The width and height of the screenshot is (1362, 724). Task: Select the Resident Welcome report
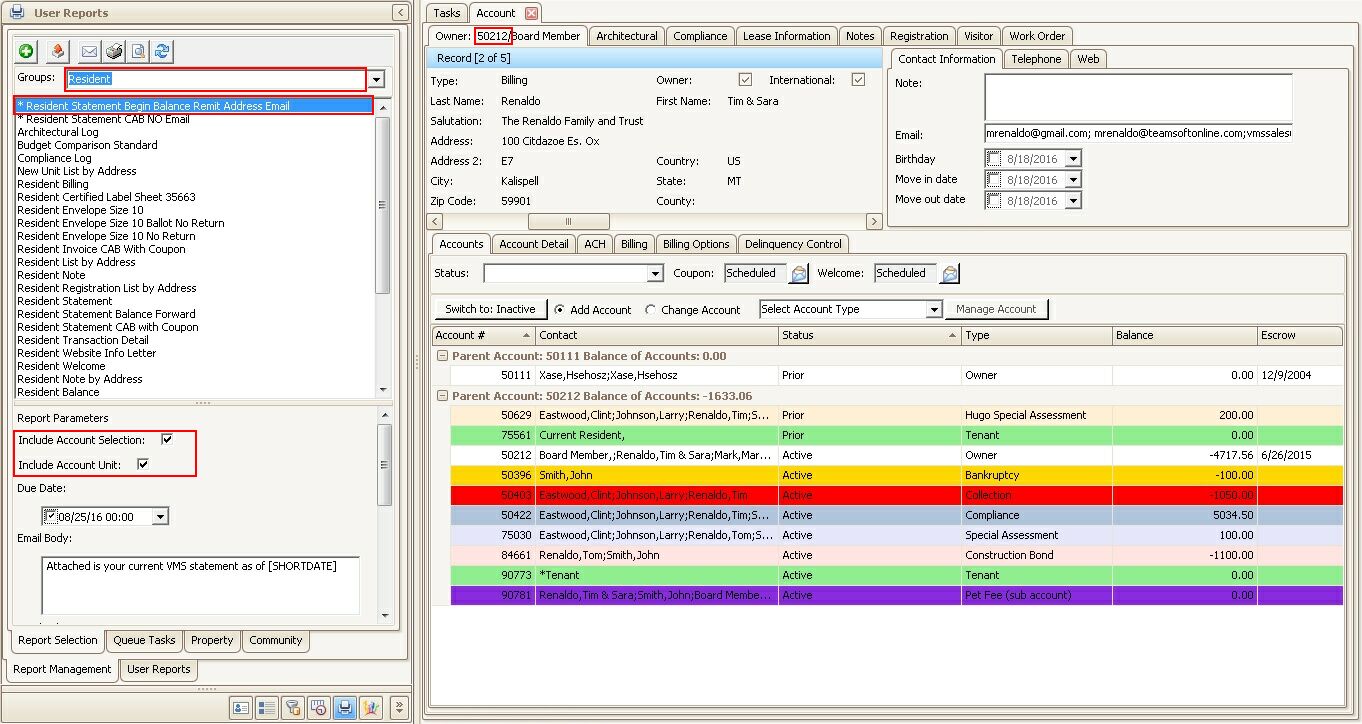61,366
